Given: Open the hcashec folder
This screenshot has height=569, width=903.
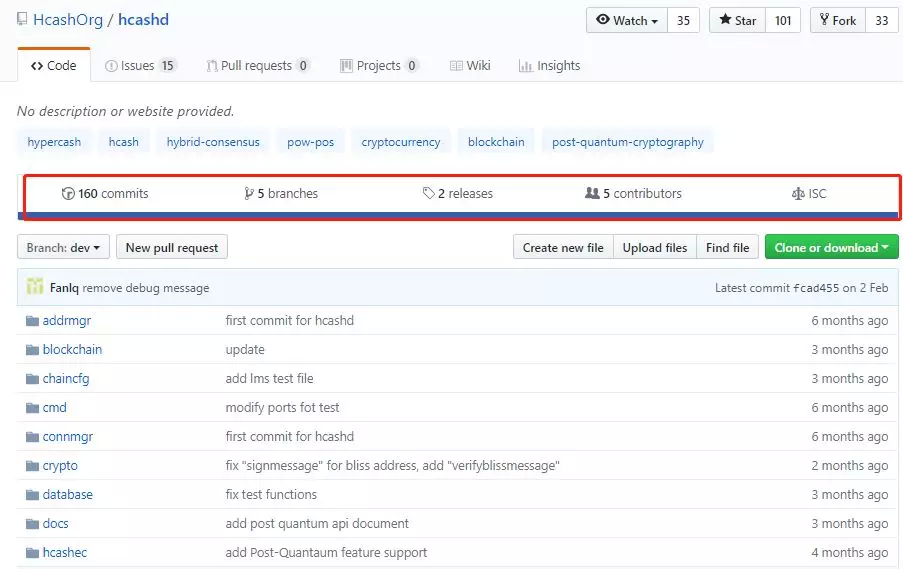Looking at the screenshot, I should tap(64, 552).
